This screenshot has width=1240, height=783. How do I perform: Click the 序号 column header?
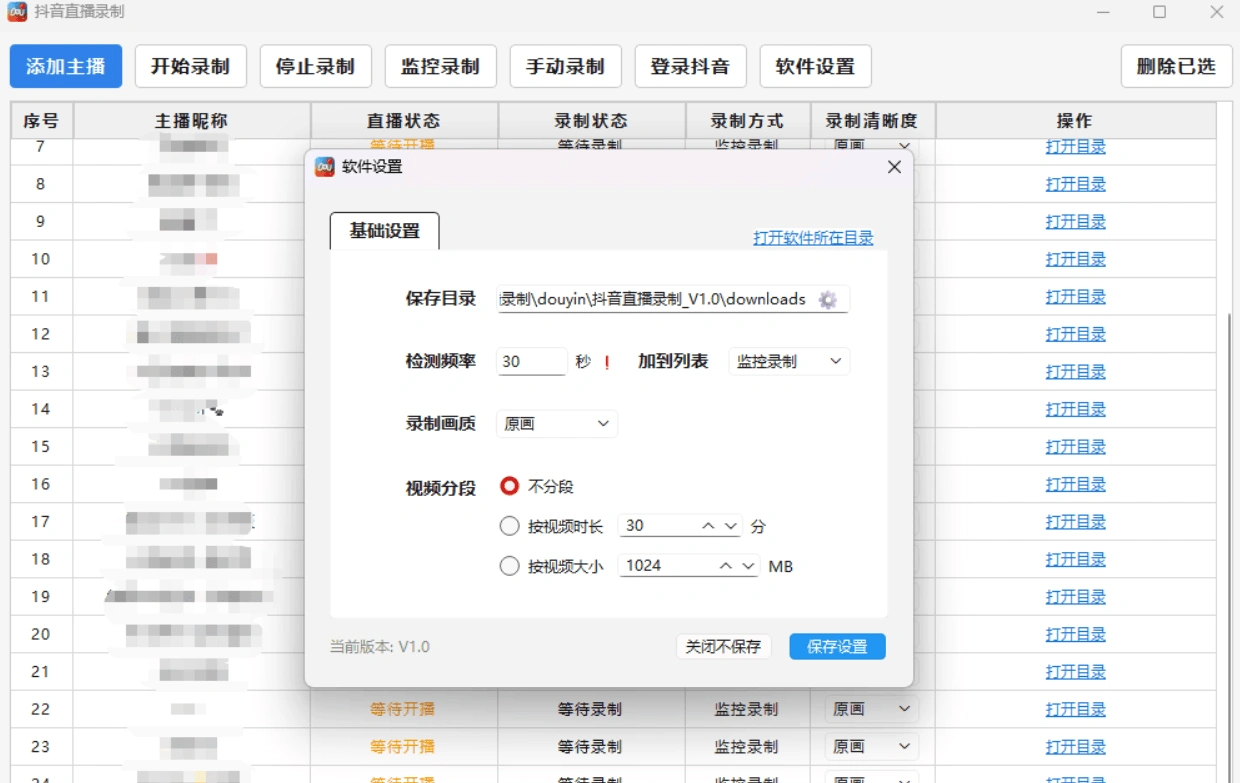pos(41,121)
